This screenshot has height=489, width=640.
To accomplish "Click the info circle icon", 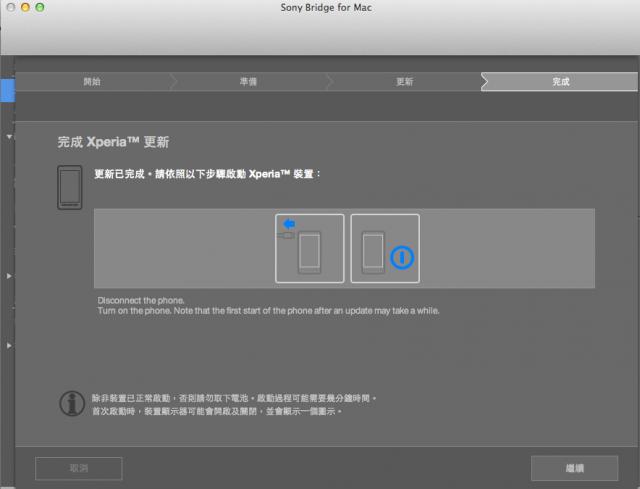I will point(72,404).
